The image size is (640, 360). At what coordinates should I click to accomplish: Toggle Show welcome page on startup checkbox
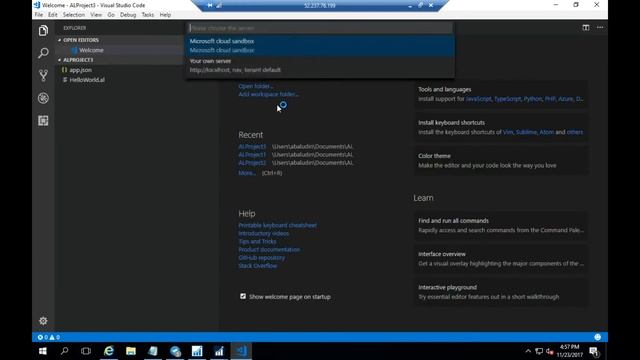point(243,296)
